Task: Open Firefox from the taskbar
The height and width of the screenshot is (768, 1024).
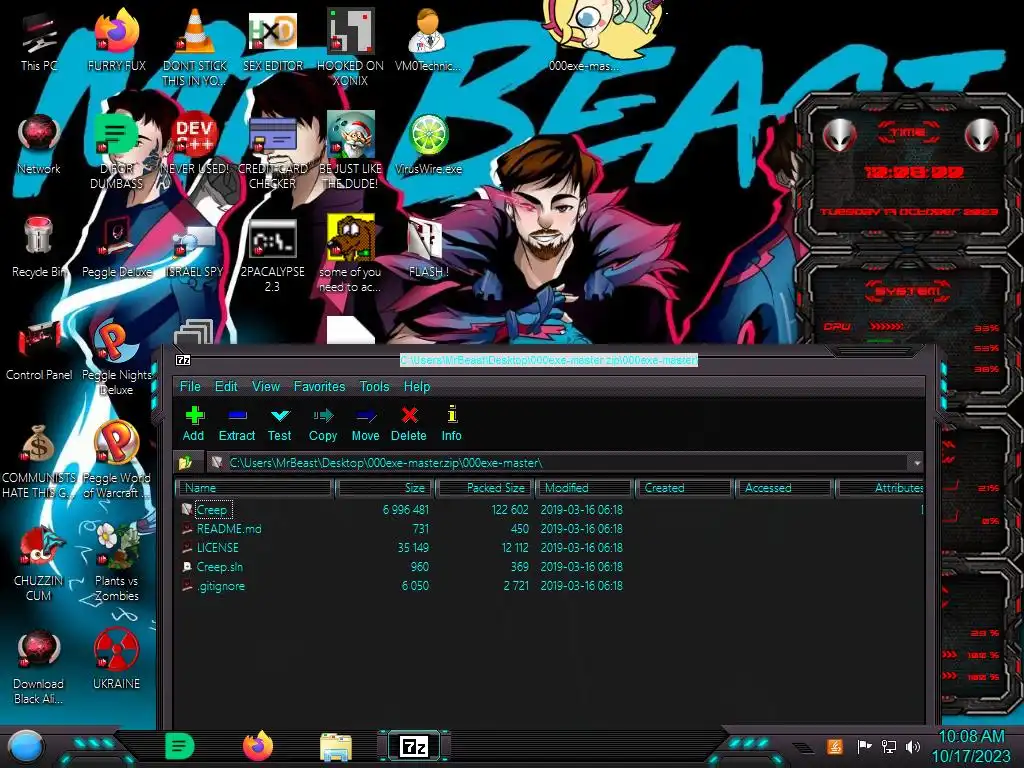Action: (258, 746)
